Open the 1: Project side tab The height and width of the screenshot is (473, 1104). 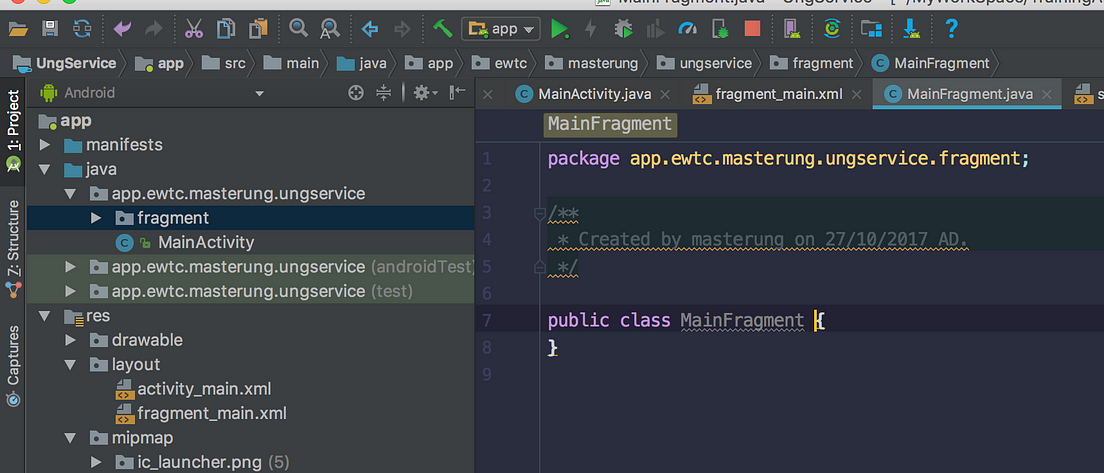(x=13, y=132)
